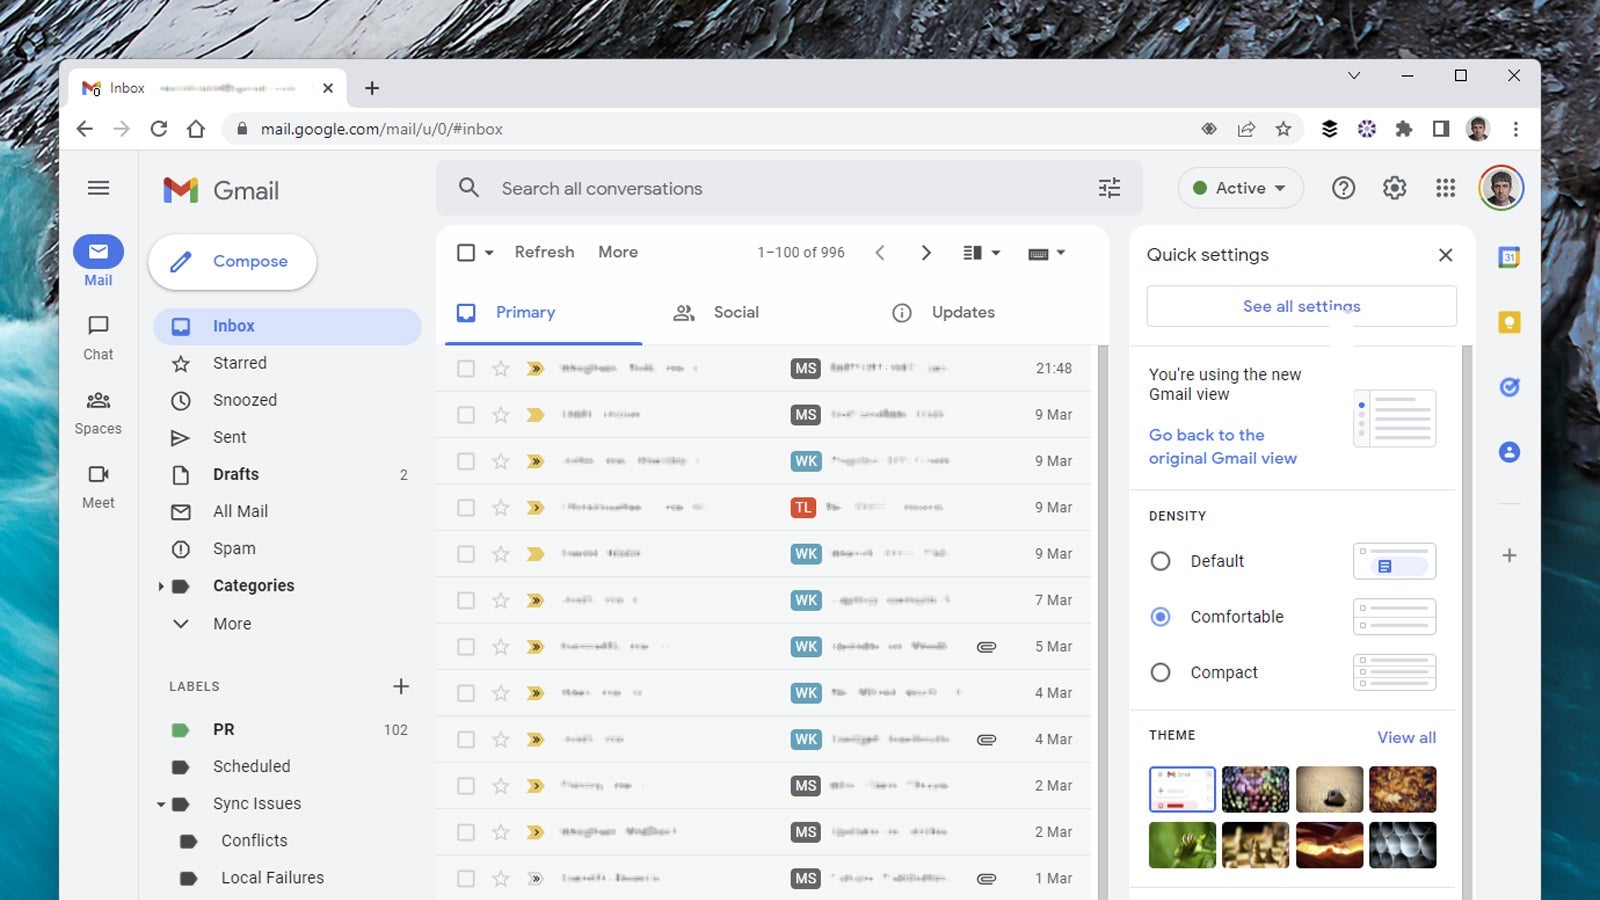
Task: Click Go back to original Gmail view
Action: click(1222, 447)
